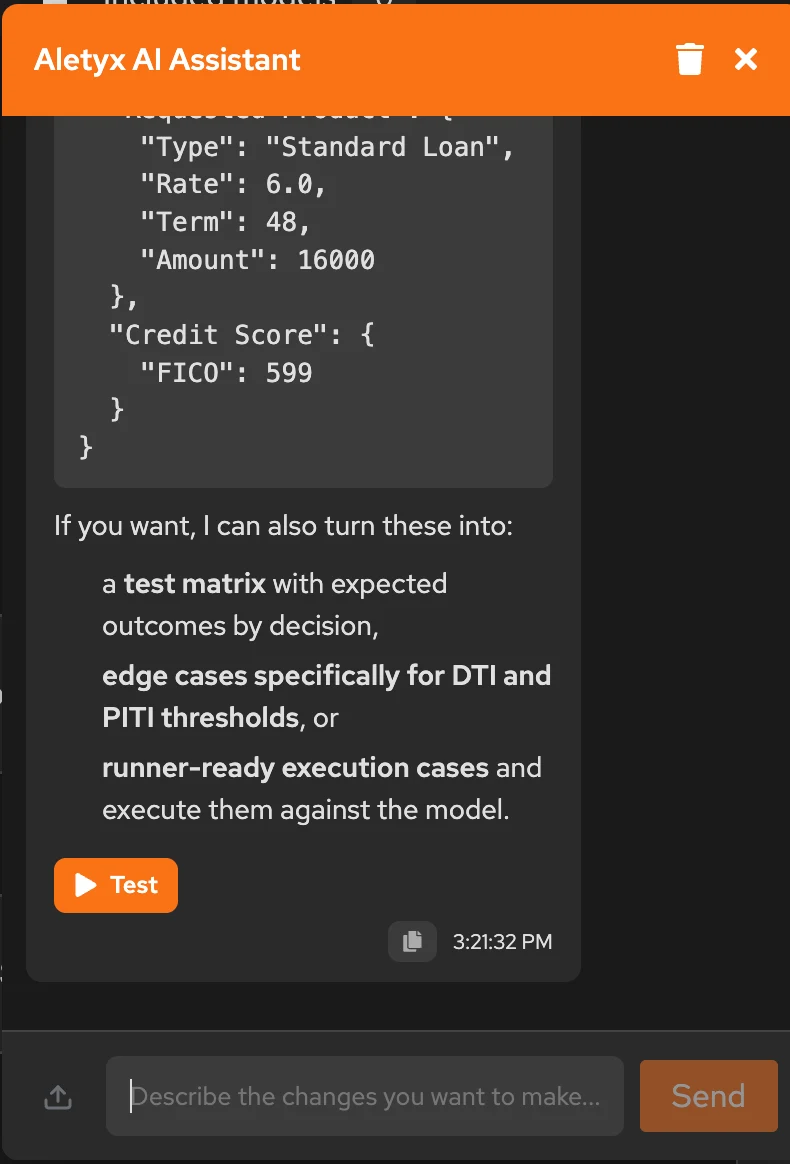Clear the chat with the trash icon
The width and height of the screenshot is (790, 1164).
(689, 59)
